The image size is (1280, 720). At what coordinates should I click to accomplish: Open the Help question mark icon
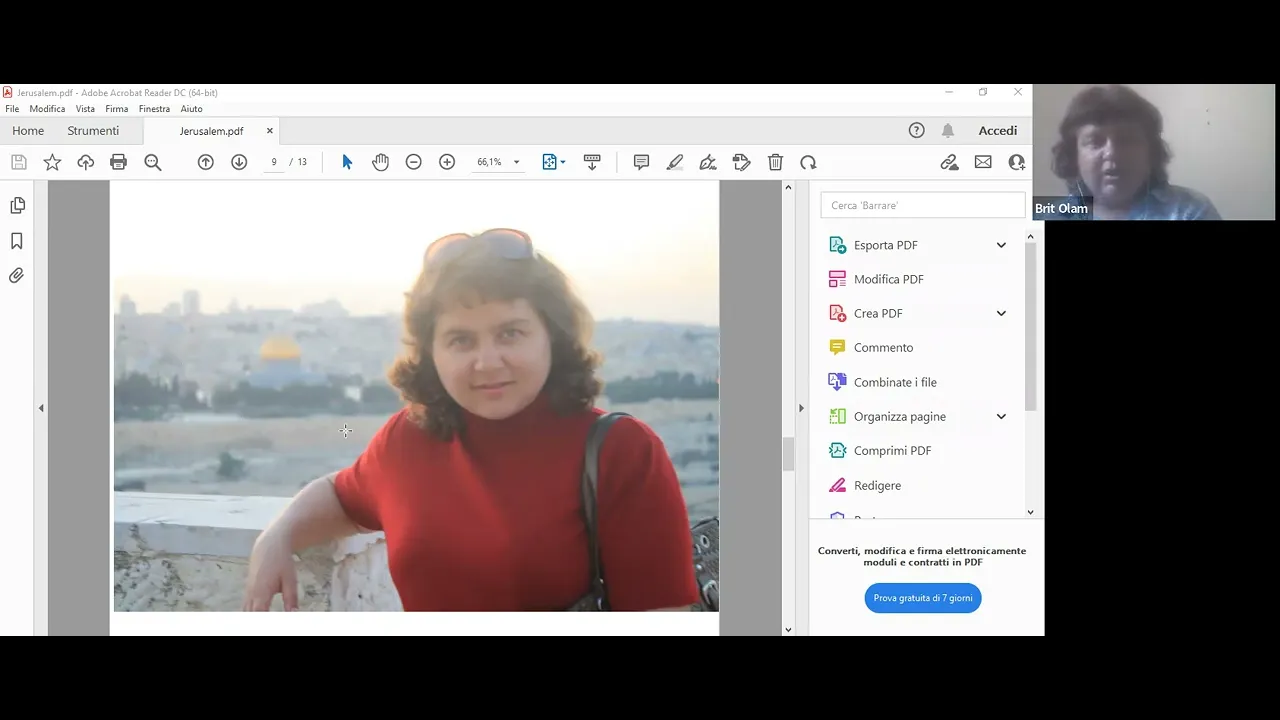pyautogui.click(x=916, y=131)
